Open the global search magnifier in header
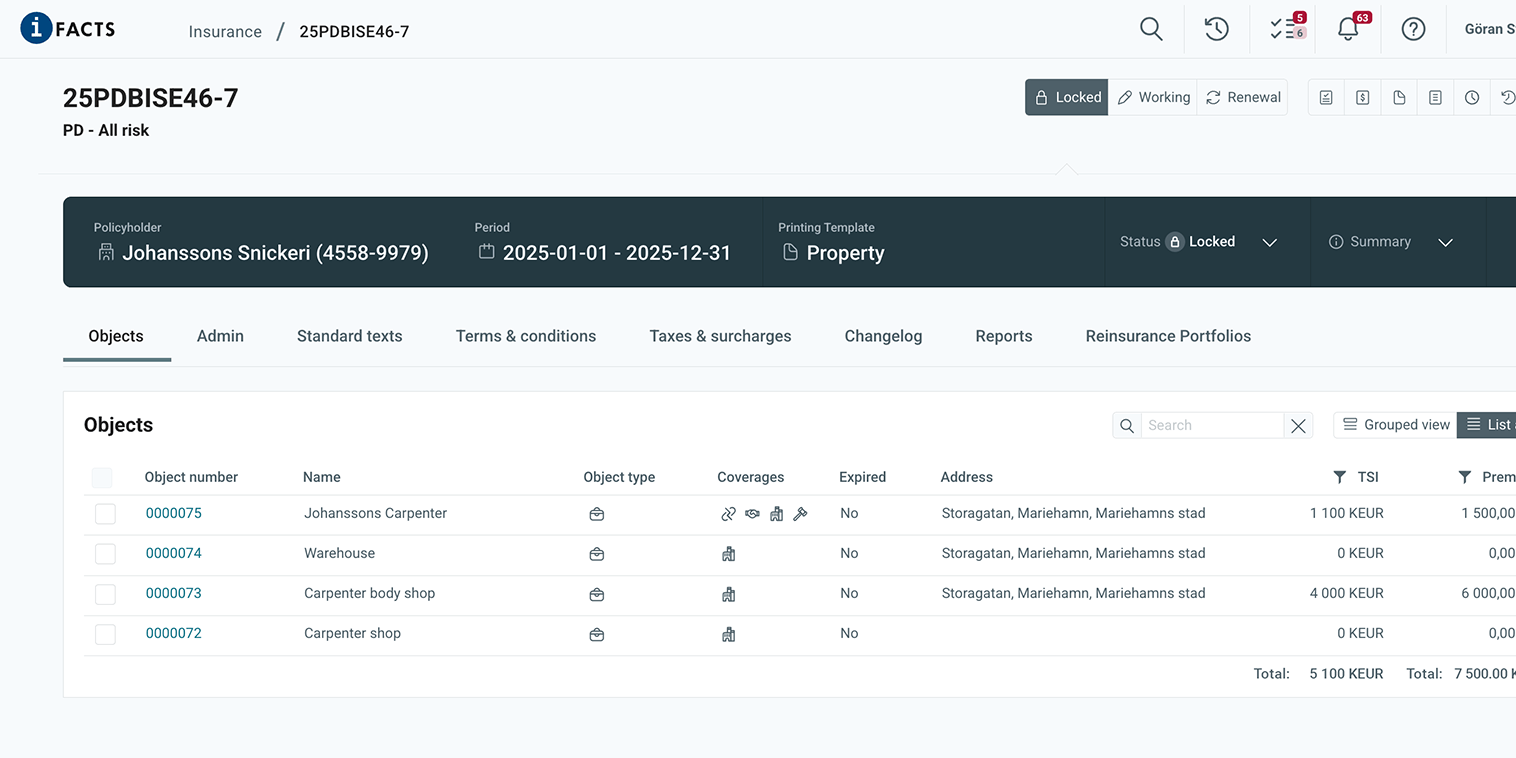The height and width of the screenshot is (758, 1516). (x=1151, y=29)
